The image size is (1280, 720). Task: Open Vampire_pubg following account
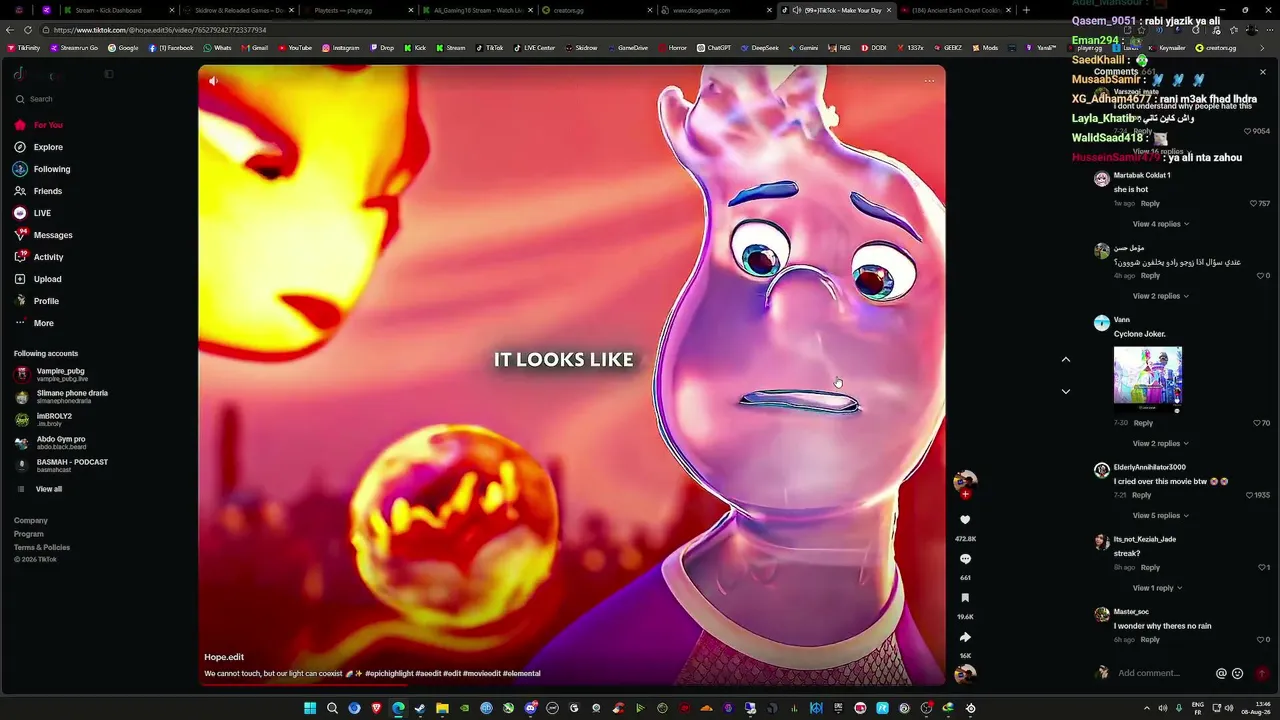tap(62, 374)
